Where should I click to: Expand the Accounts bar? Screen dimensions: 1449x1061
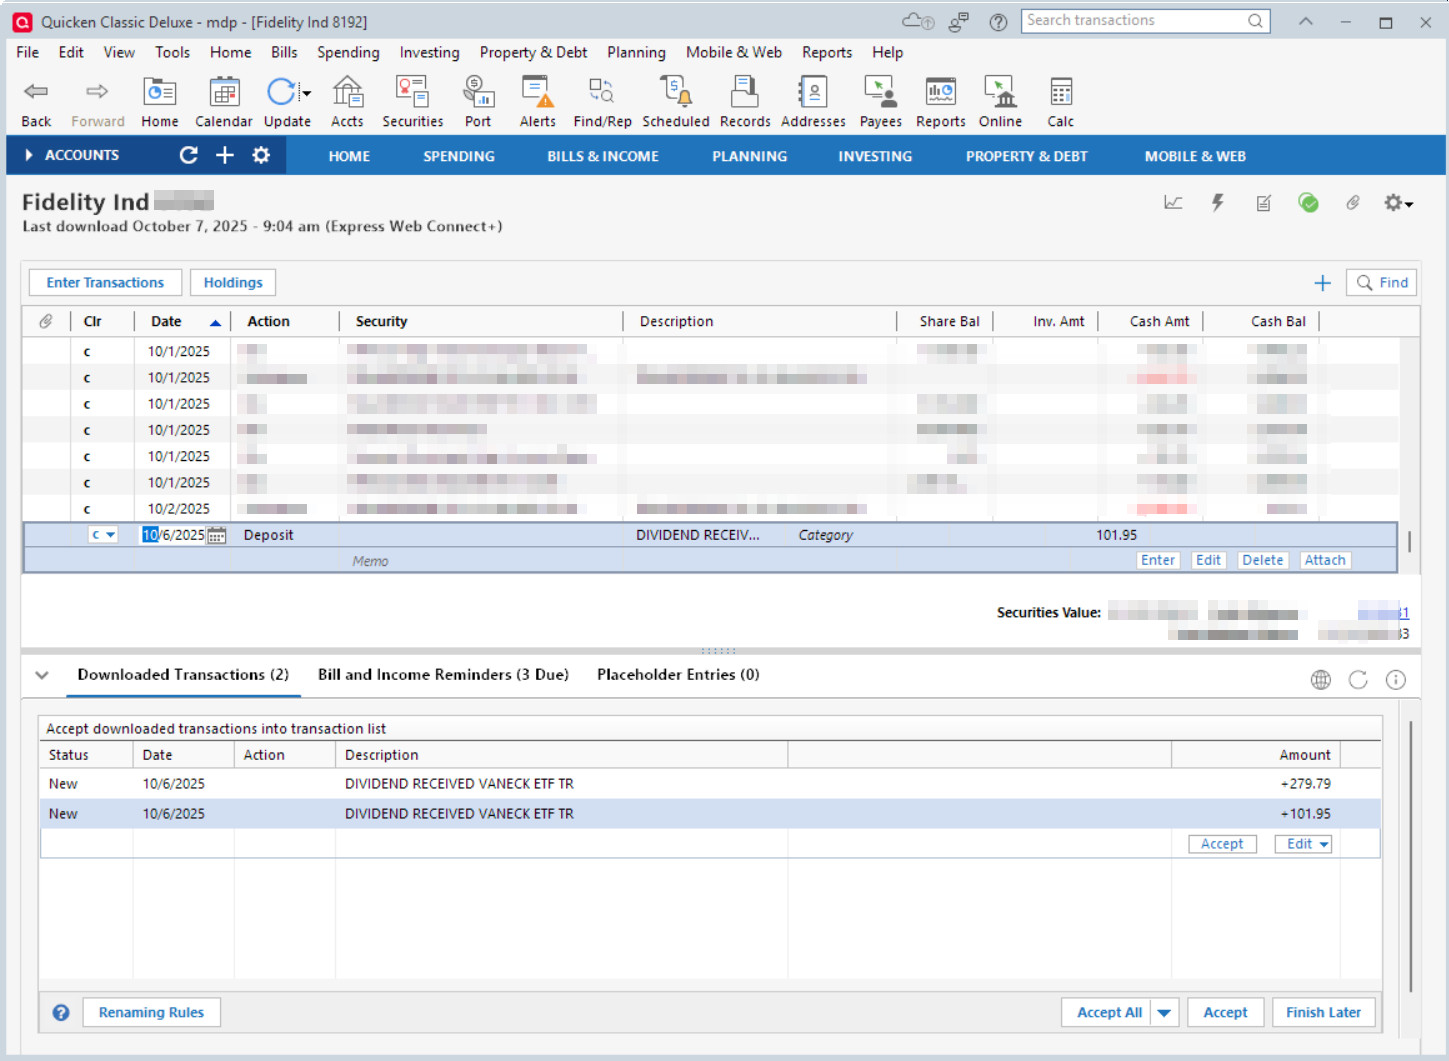pyautogui.click(x=29, y=155)
